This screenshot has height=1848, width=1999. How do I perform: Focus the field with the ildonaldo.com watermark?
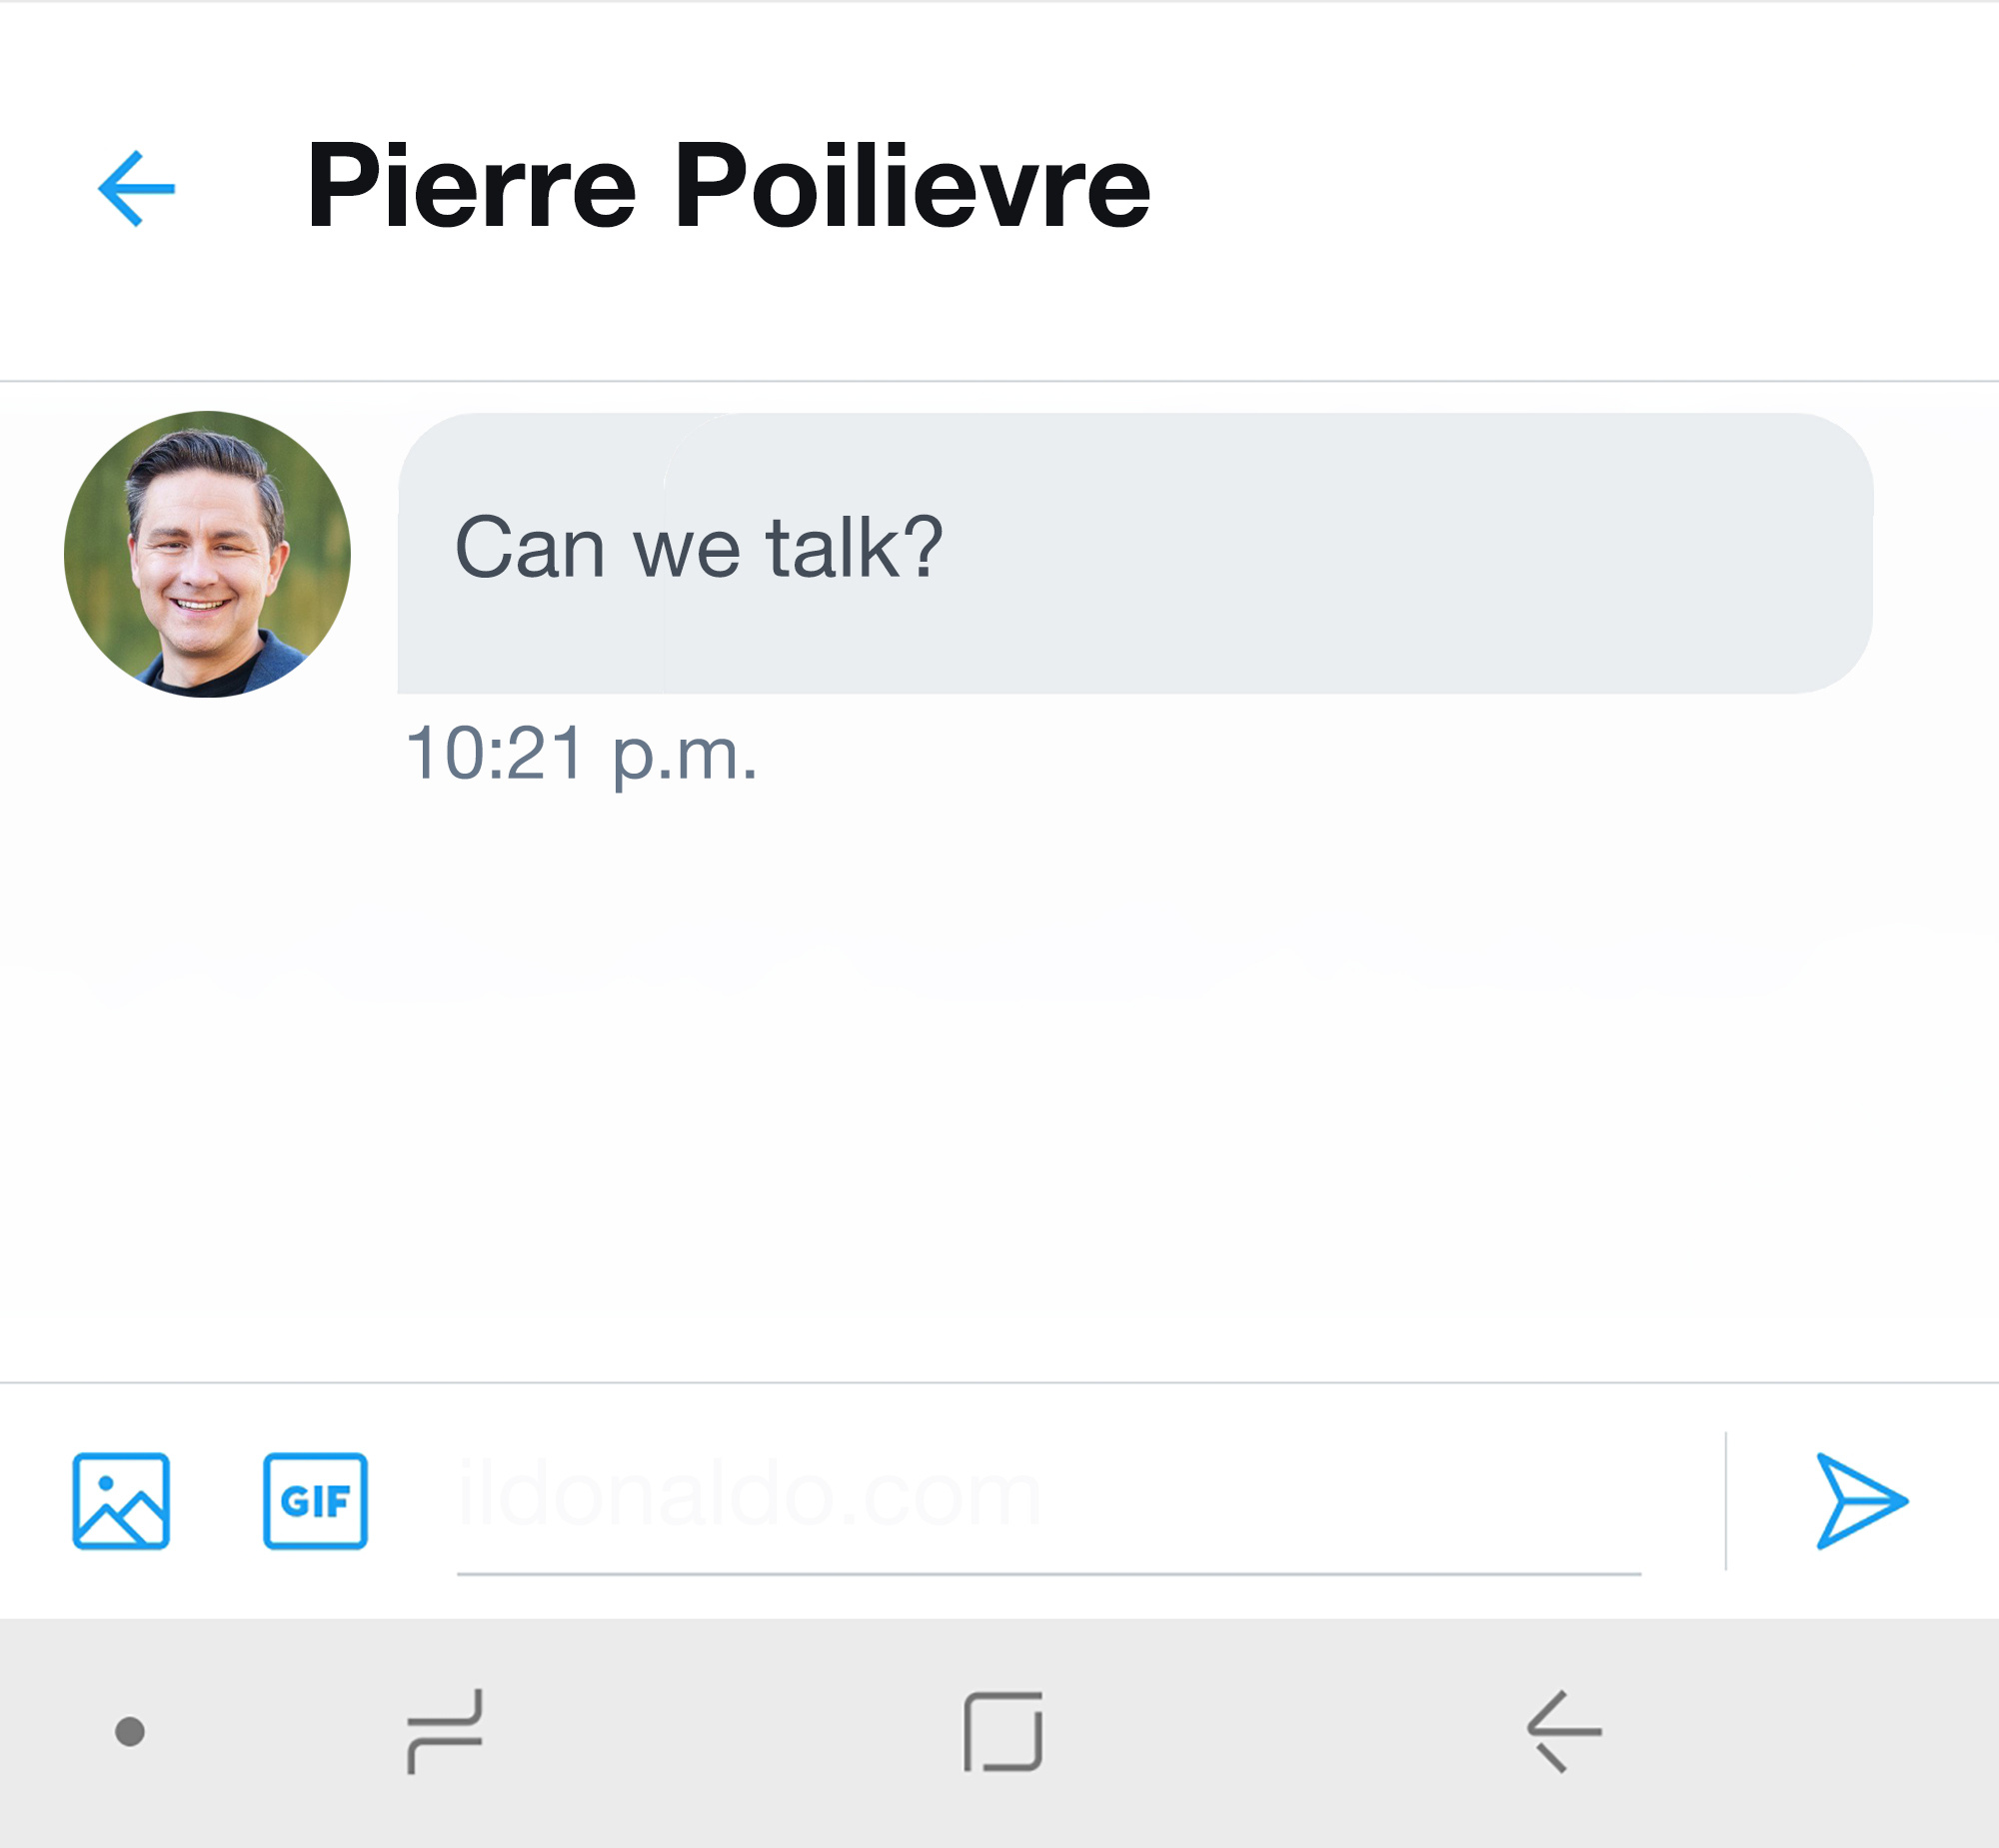tap(1049, 1500)
